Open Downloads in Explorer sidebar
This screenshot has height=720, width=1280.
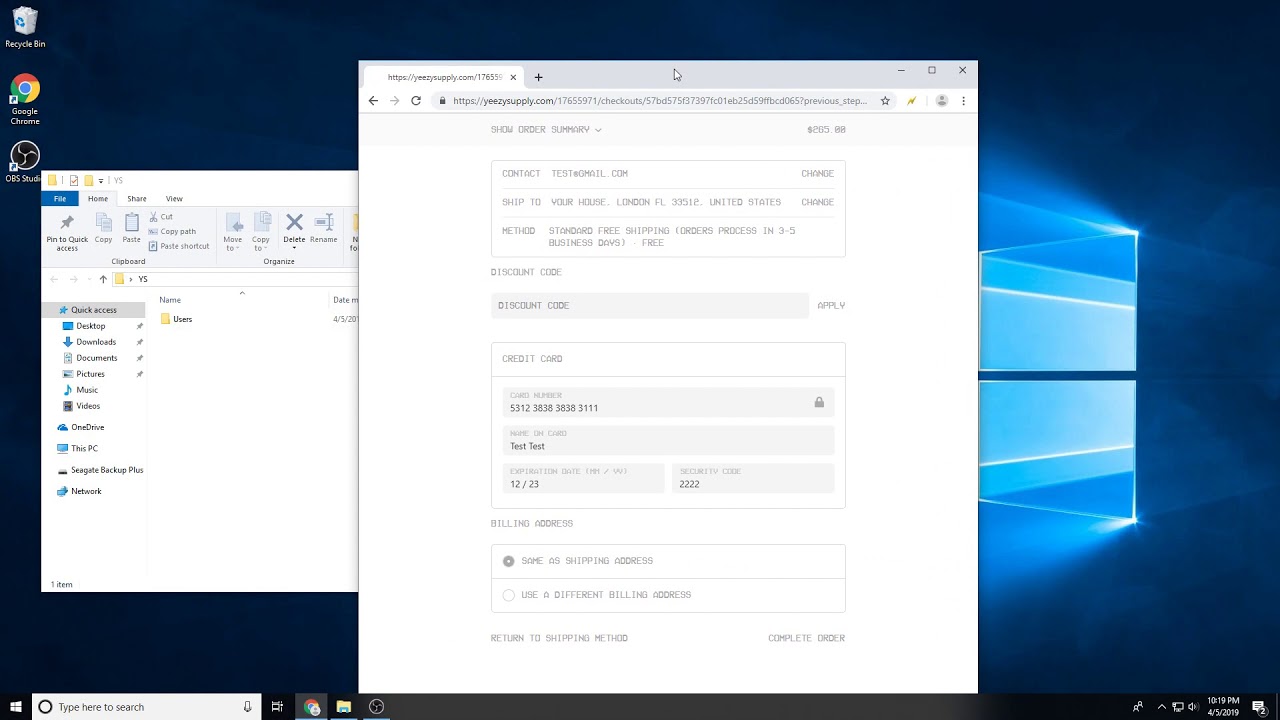(x=96, y=342)
